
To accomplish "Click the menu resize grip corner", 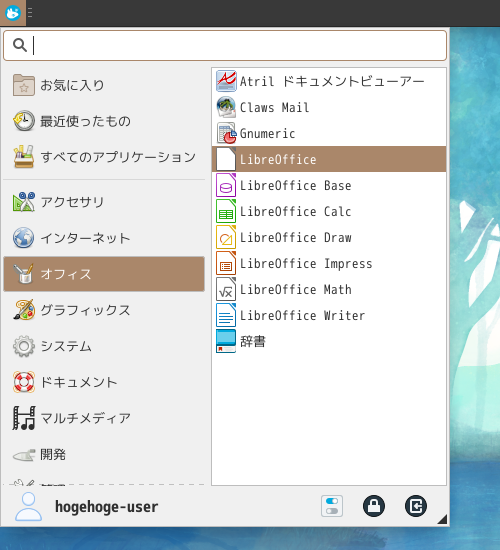I will click(x=443, y=519).
